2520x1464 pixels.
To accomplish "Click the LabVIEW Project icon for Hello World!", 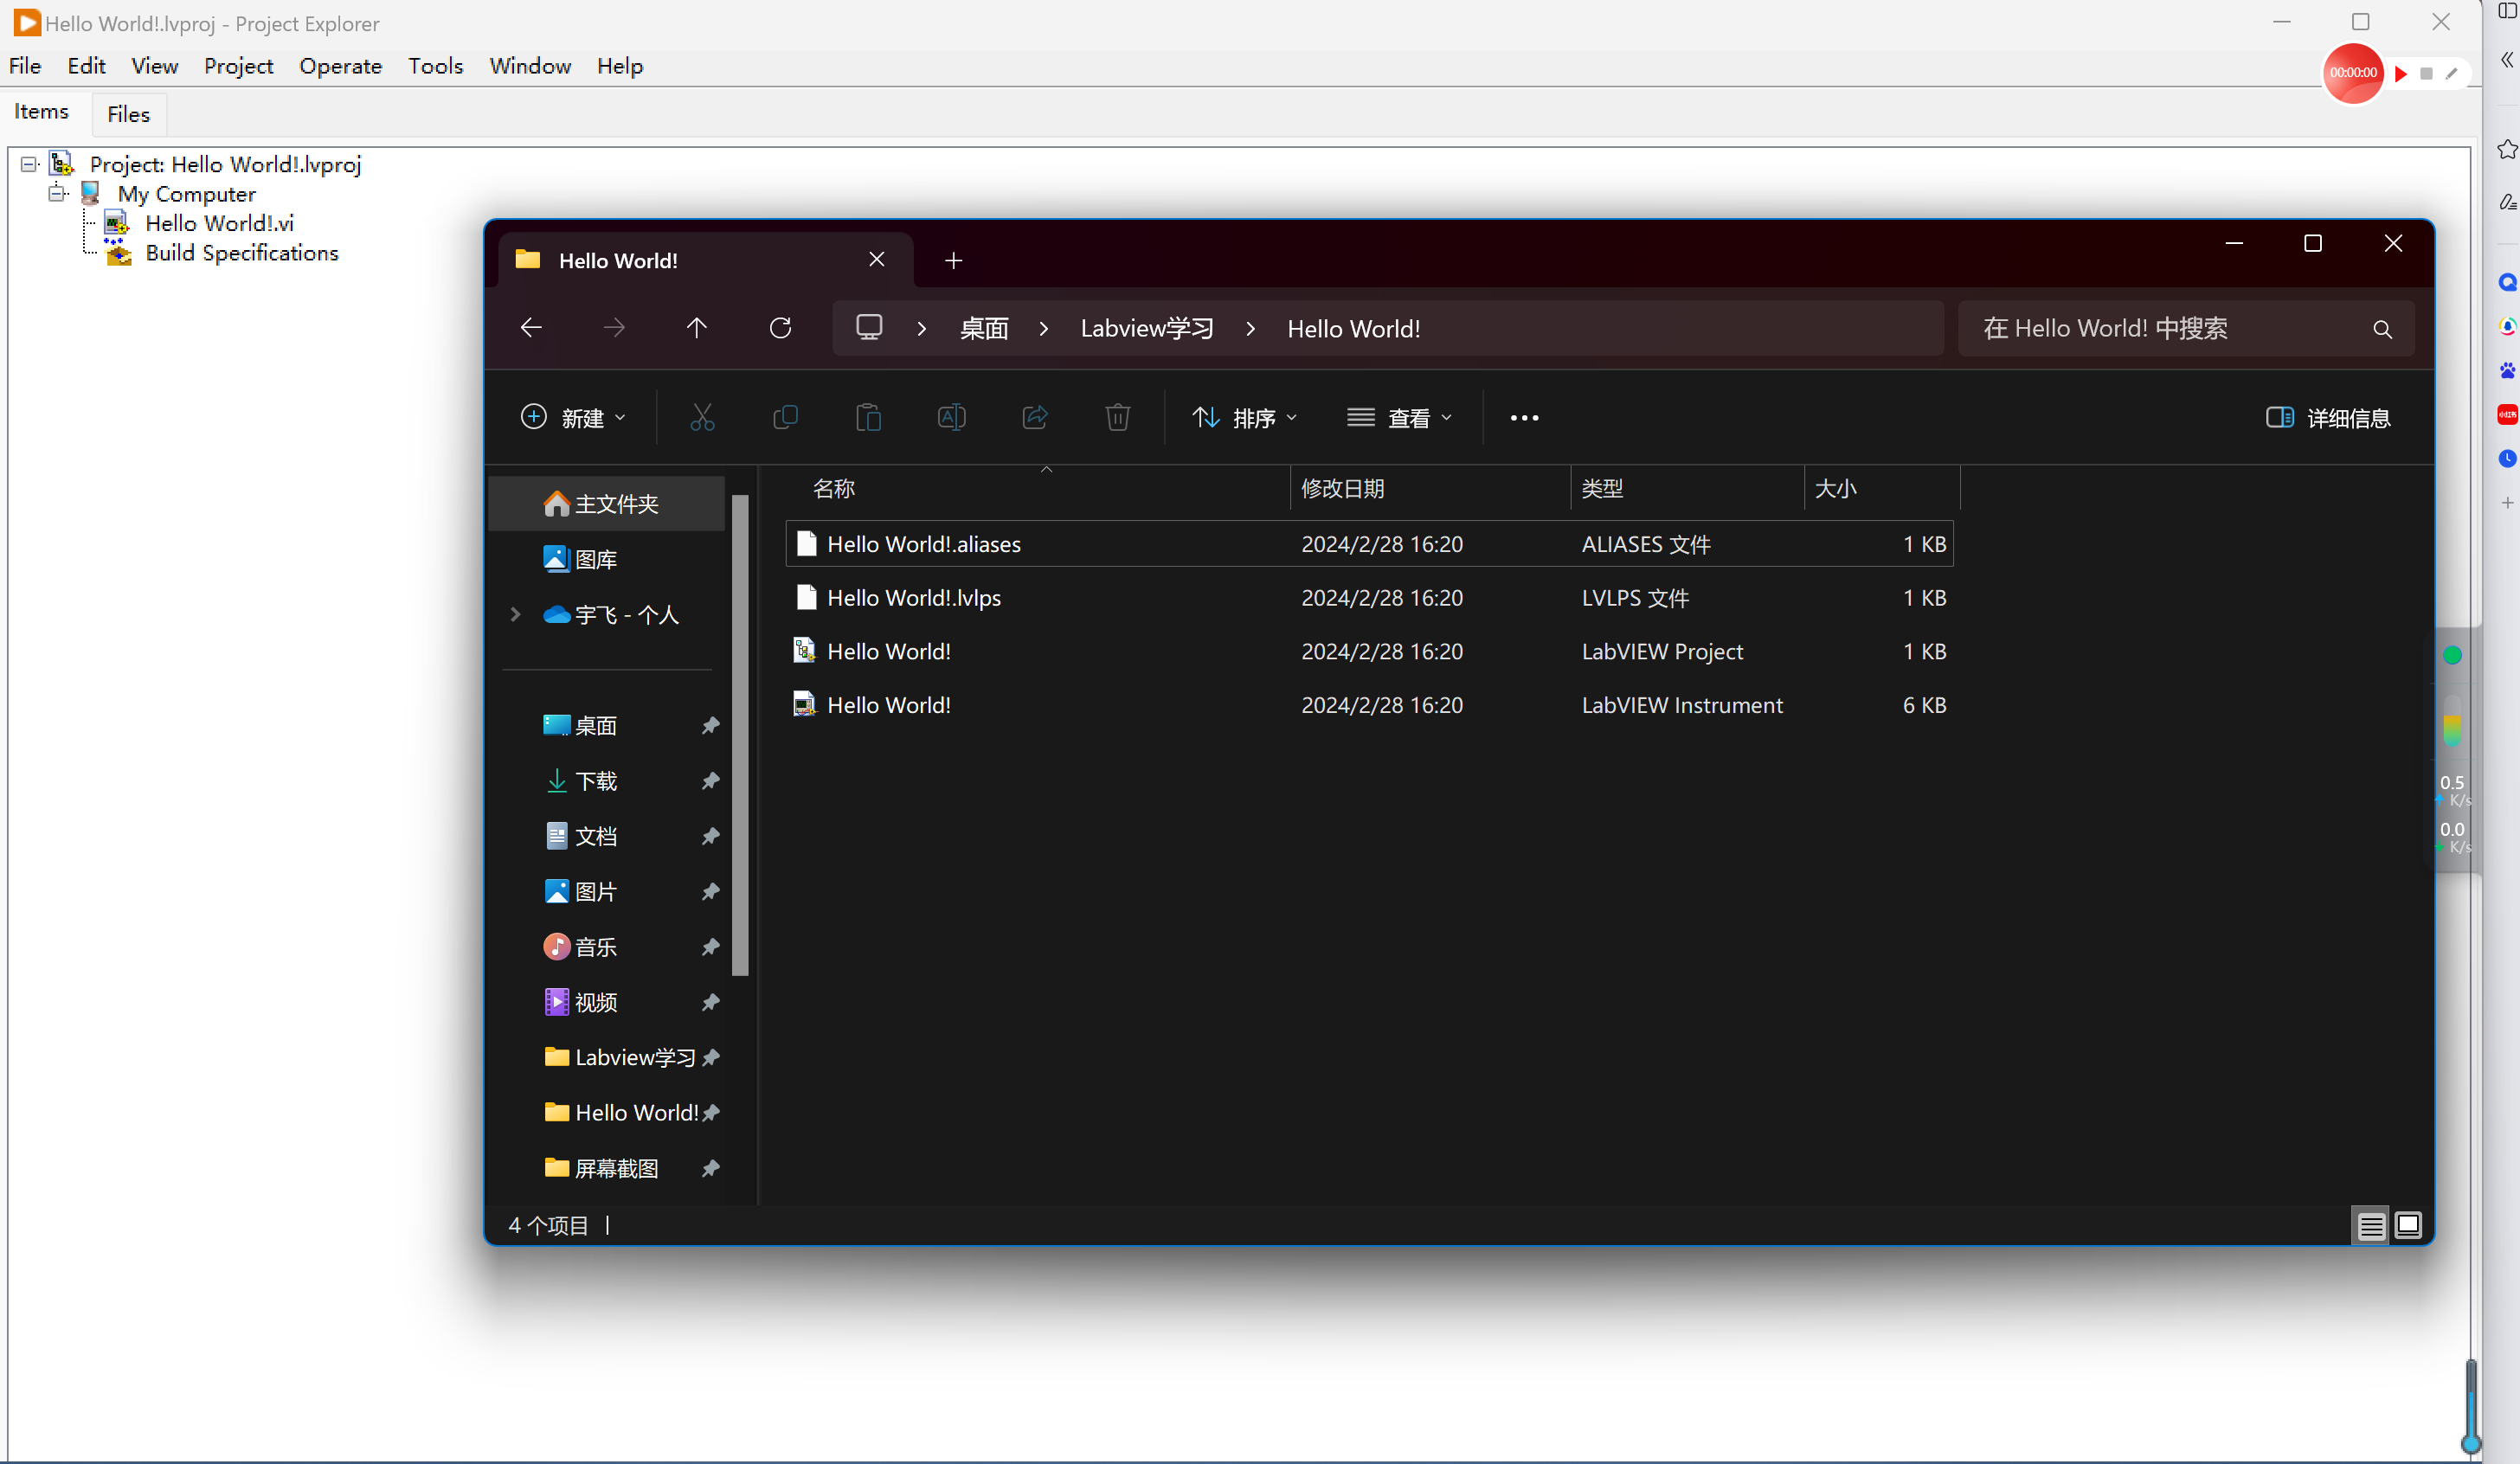I will (807, 650).
